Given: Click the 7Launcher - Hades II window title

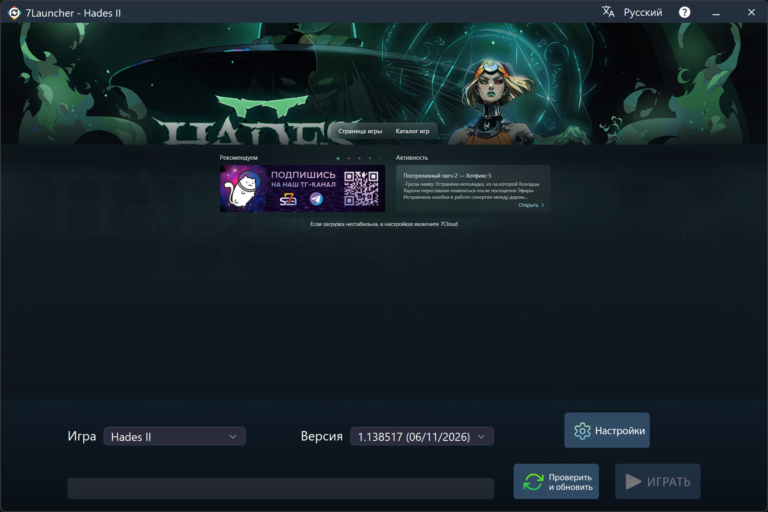Looking at the screenshot, I should coord(73,13).
